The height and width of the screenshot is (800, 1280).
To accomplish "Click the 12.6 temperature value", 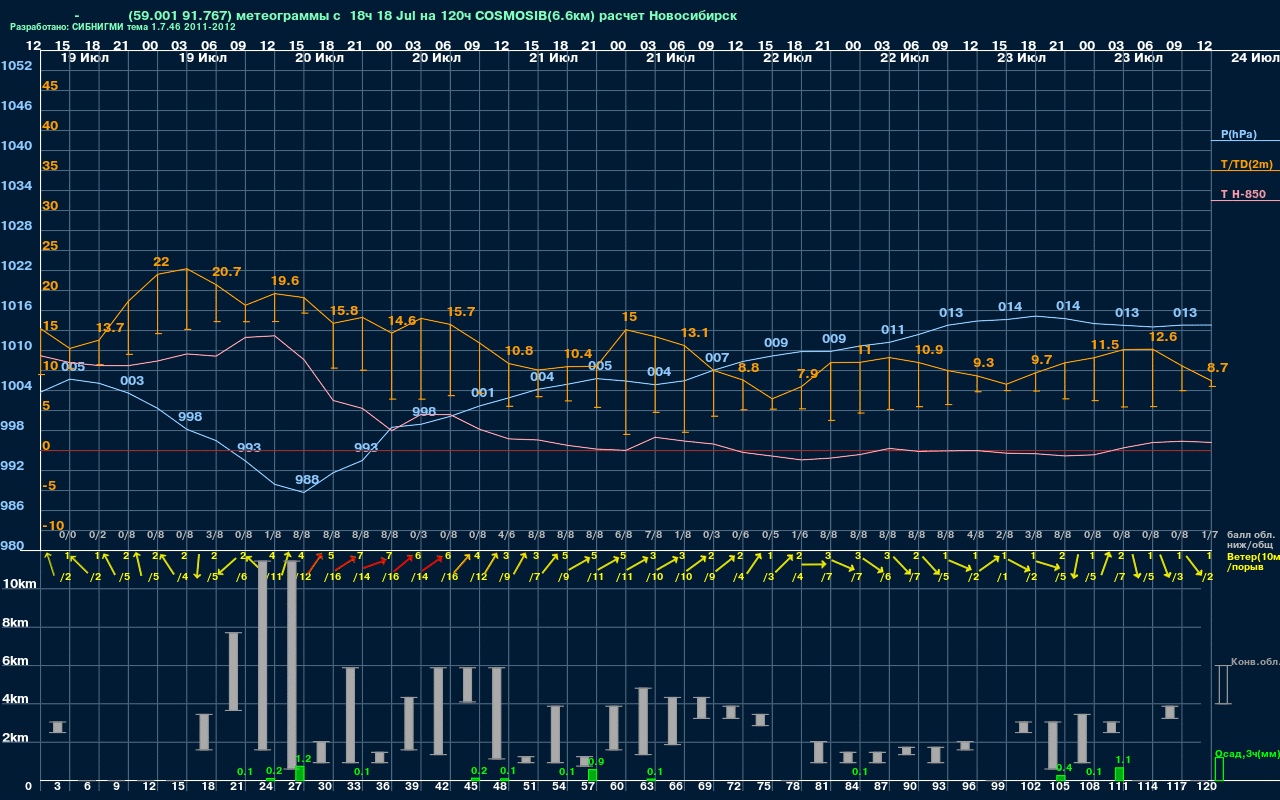I will coord(1162,337).
